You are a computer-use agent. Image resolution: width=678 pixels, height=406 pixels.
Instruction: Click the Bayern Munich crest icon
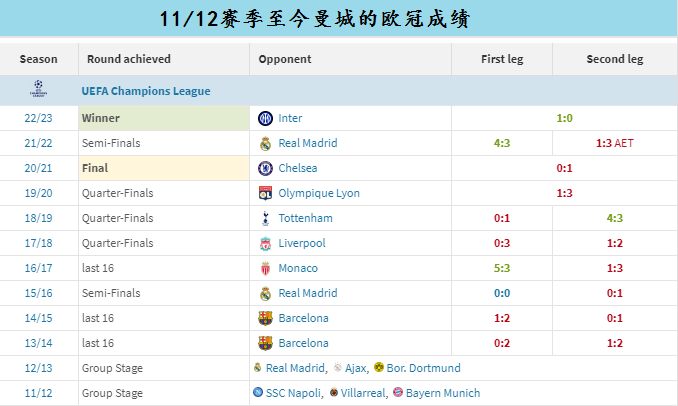tap(398, 393)
